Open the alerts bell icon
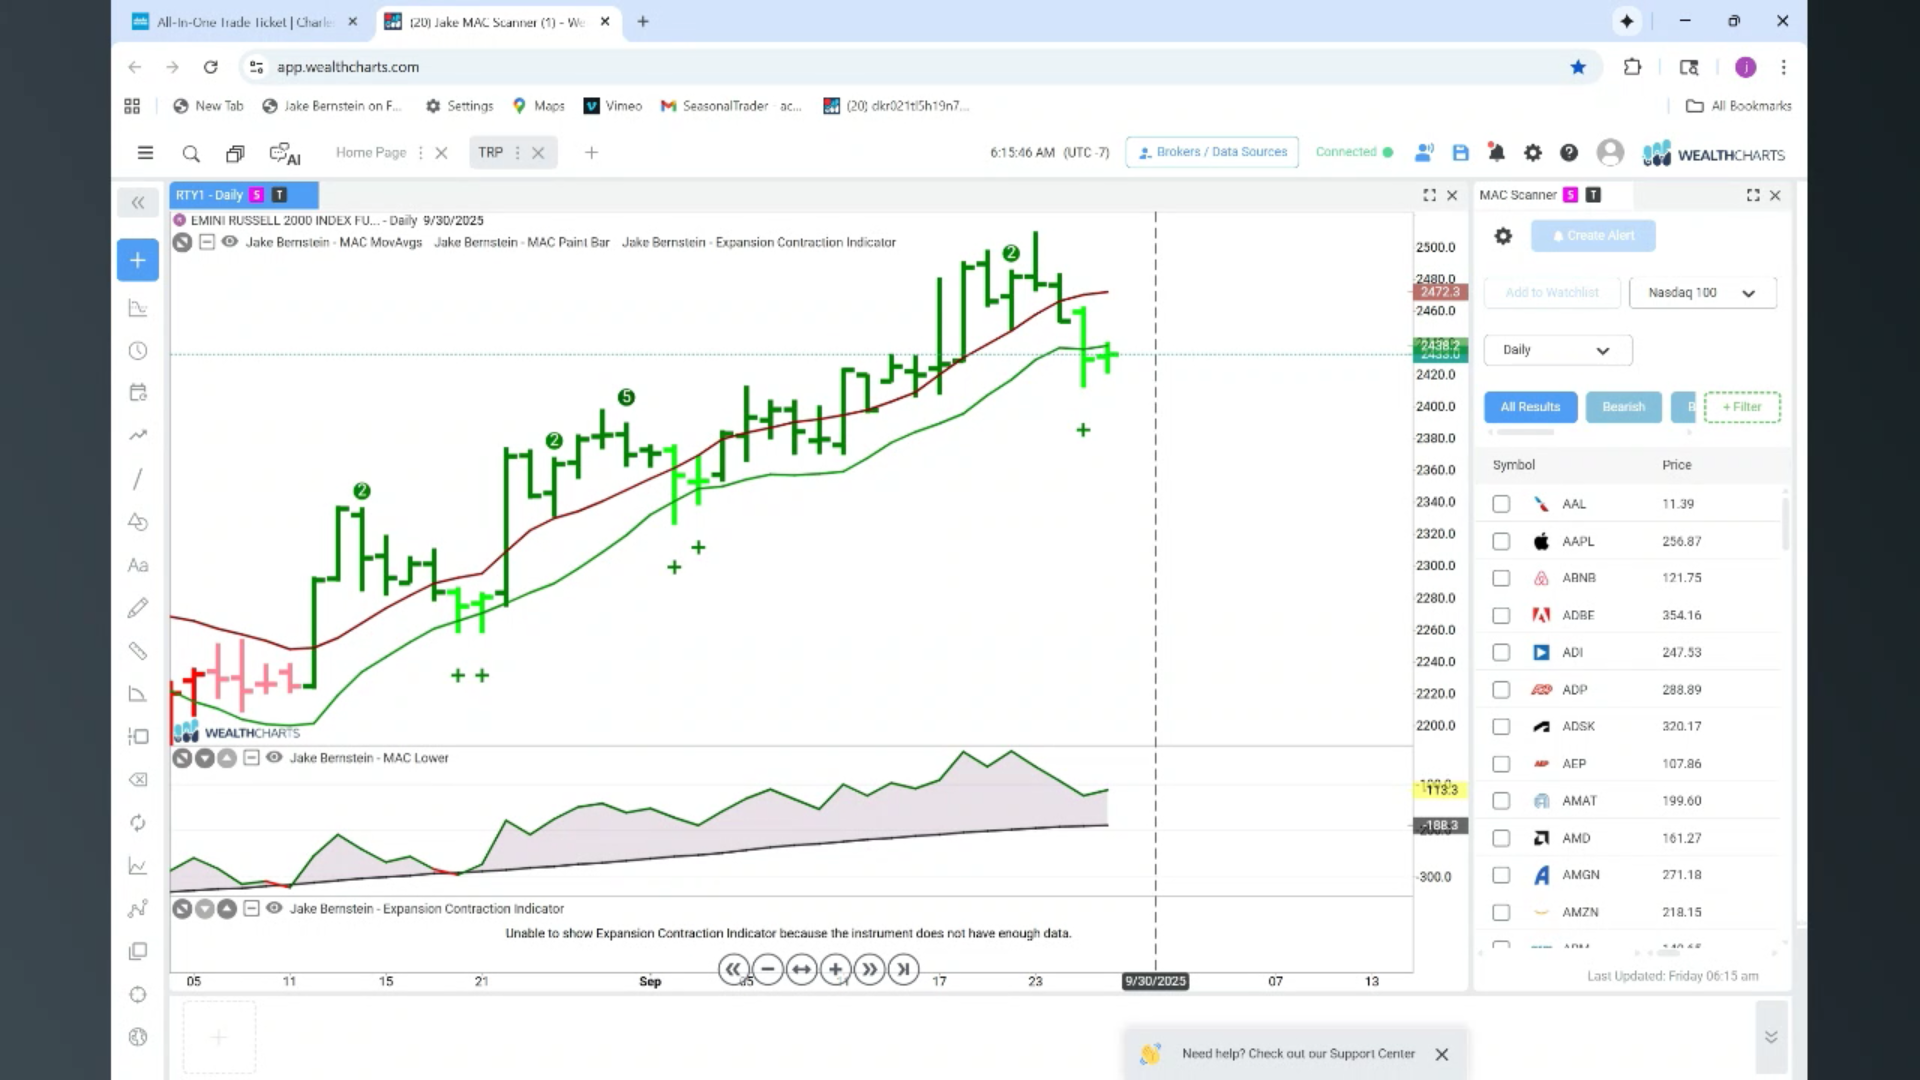1920x1080 pixels. click(1497, 153)
